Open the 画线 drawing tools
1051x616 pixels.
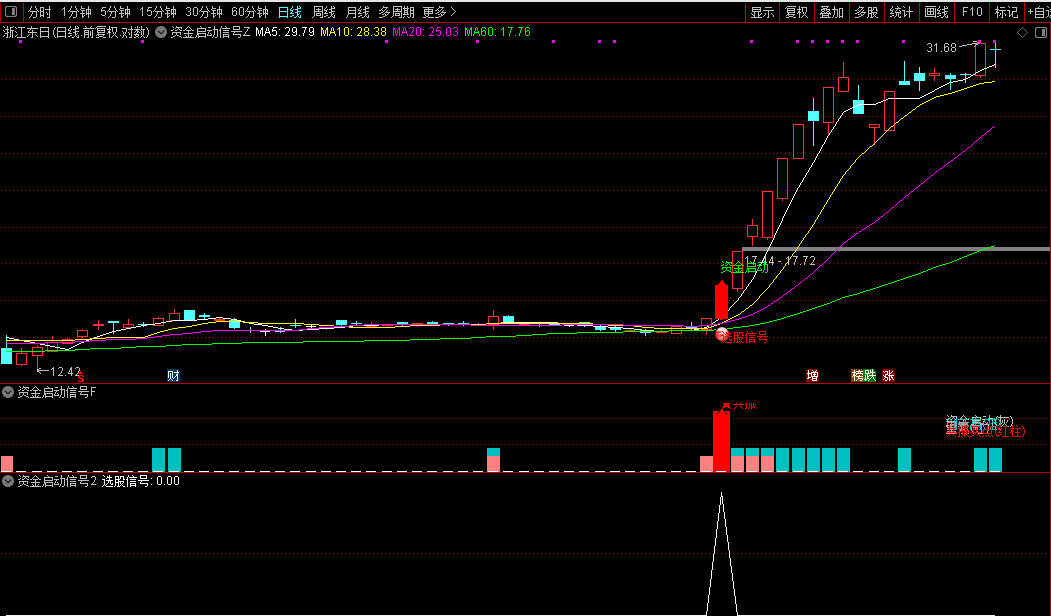click(x=936, y=12)
